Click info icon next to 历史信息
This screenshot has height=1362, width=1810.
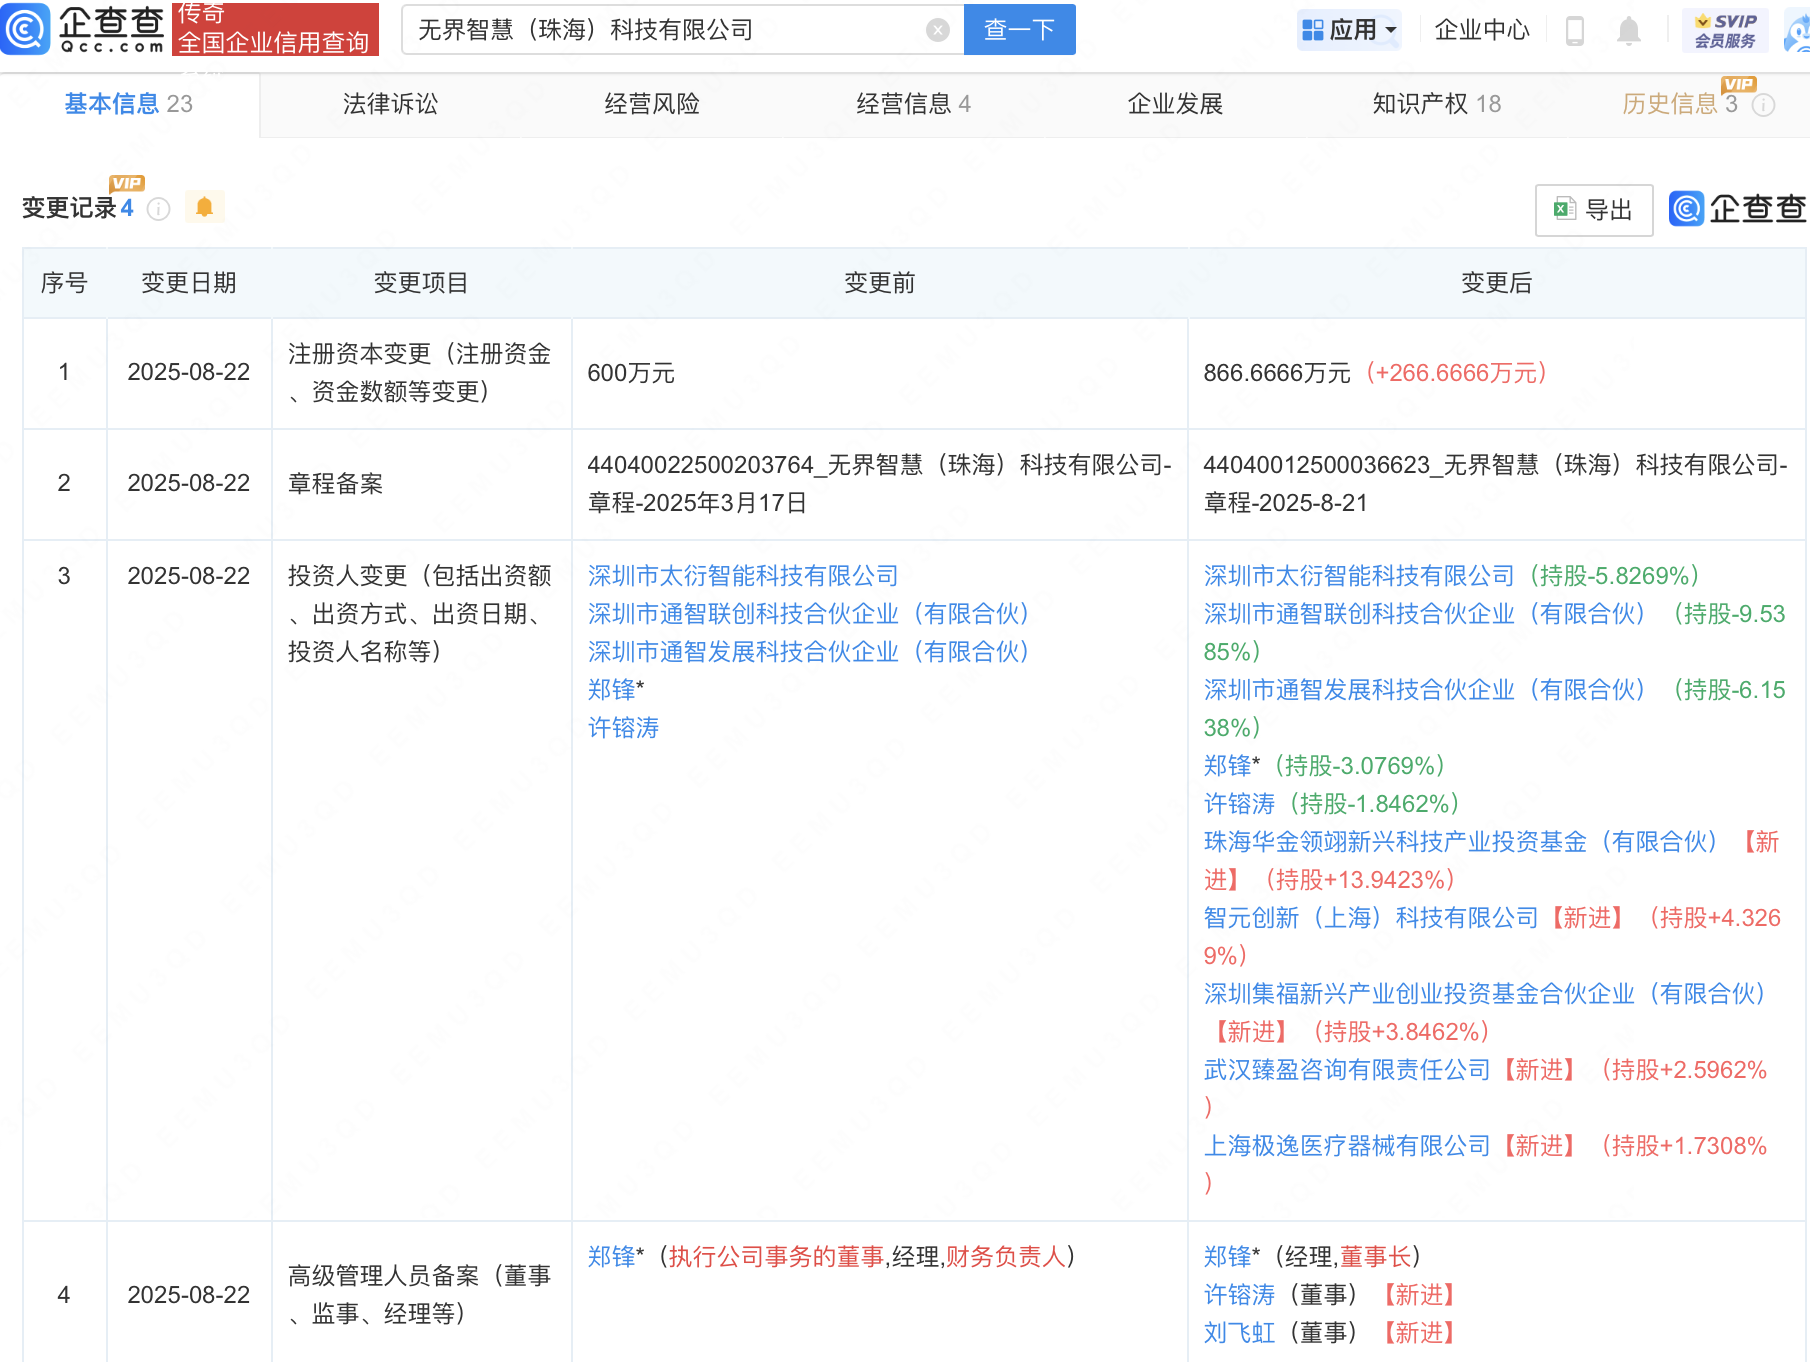[x=1764, y=105]
